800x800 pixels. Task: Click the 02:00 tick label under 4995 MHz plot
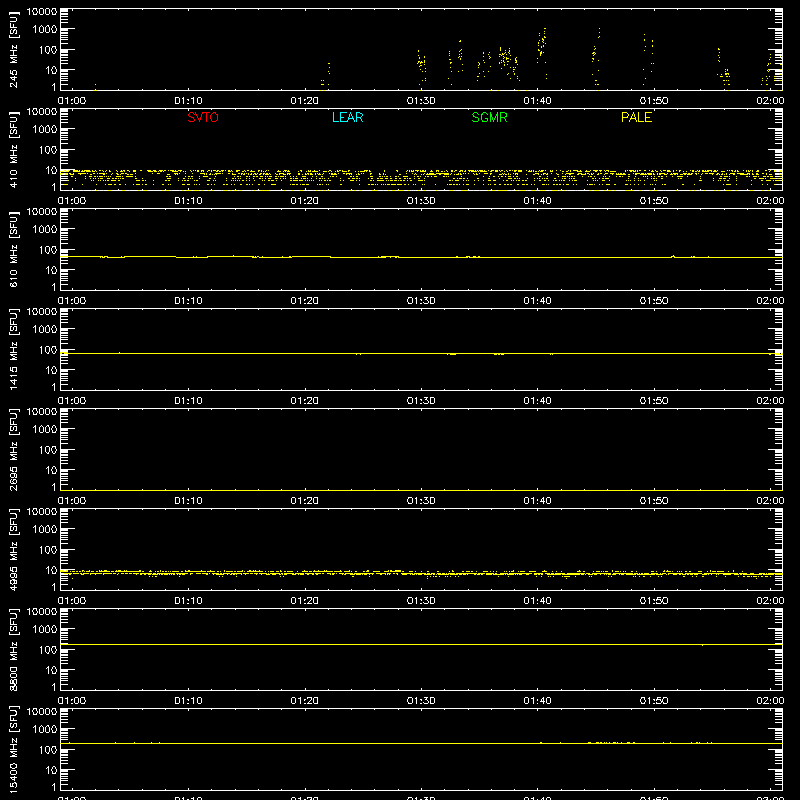coord(770,601)
